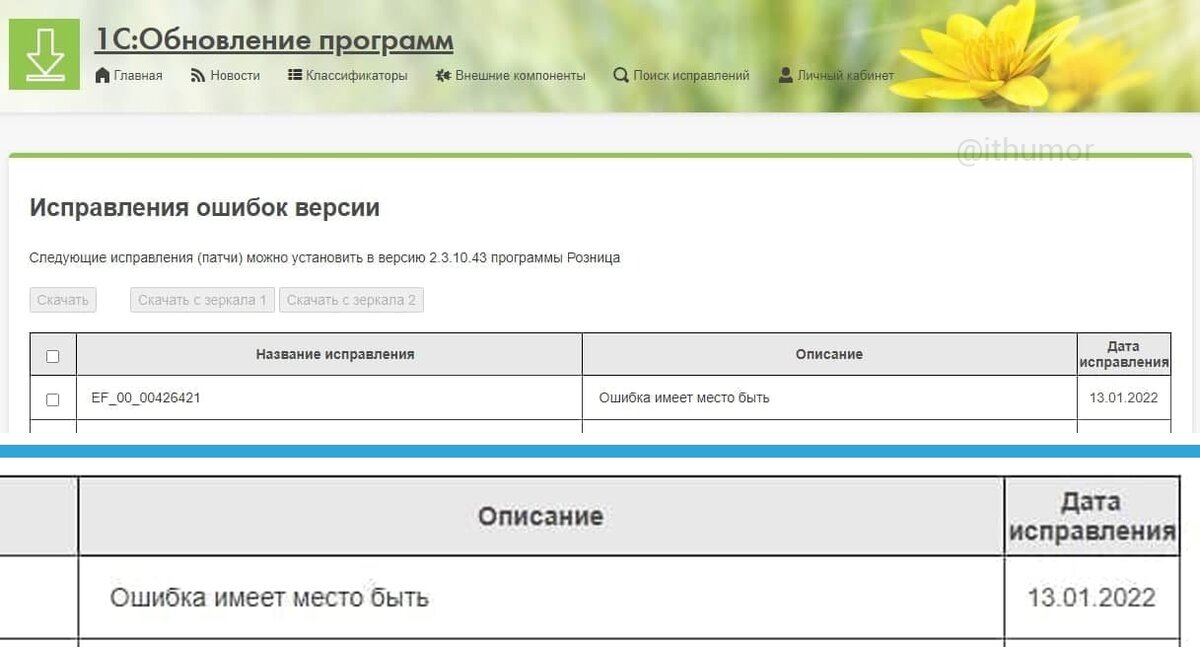Click the list icon beside Классификаторы
Screen dimensions: 1200x647
tap(295, 75)
